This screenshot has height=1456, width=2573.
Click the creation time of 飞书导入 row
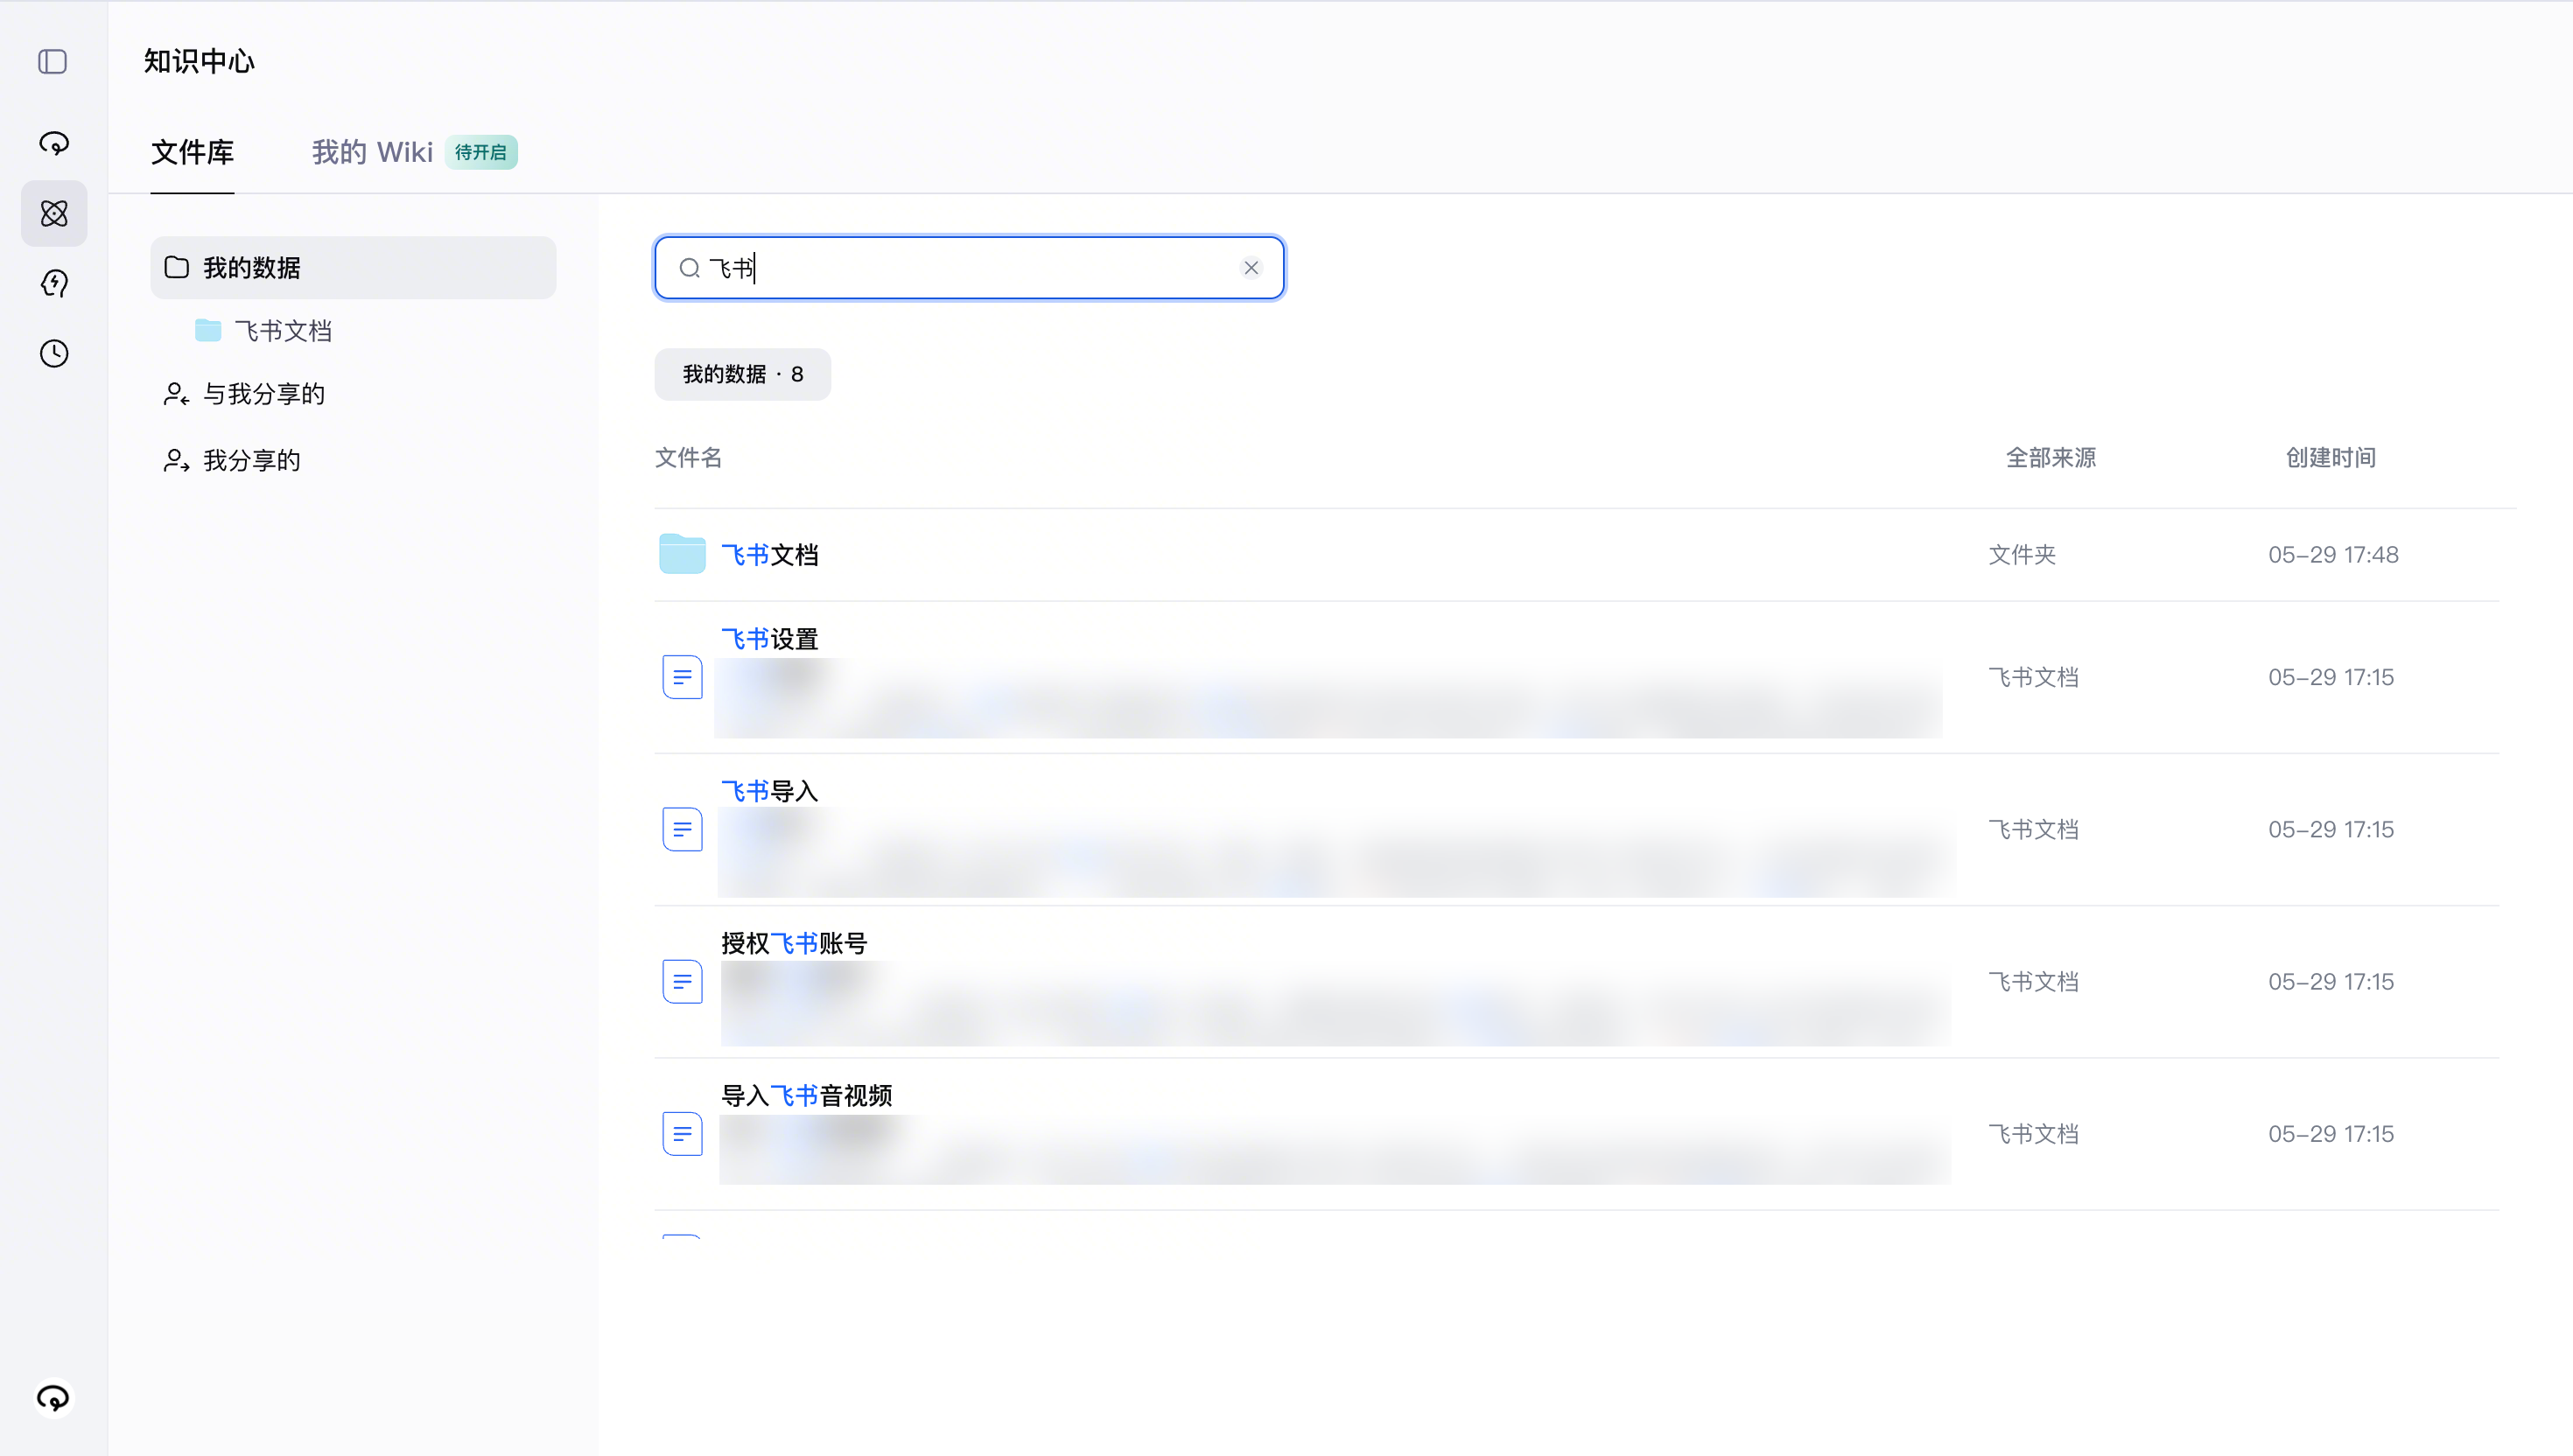tap(2331, 829)
